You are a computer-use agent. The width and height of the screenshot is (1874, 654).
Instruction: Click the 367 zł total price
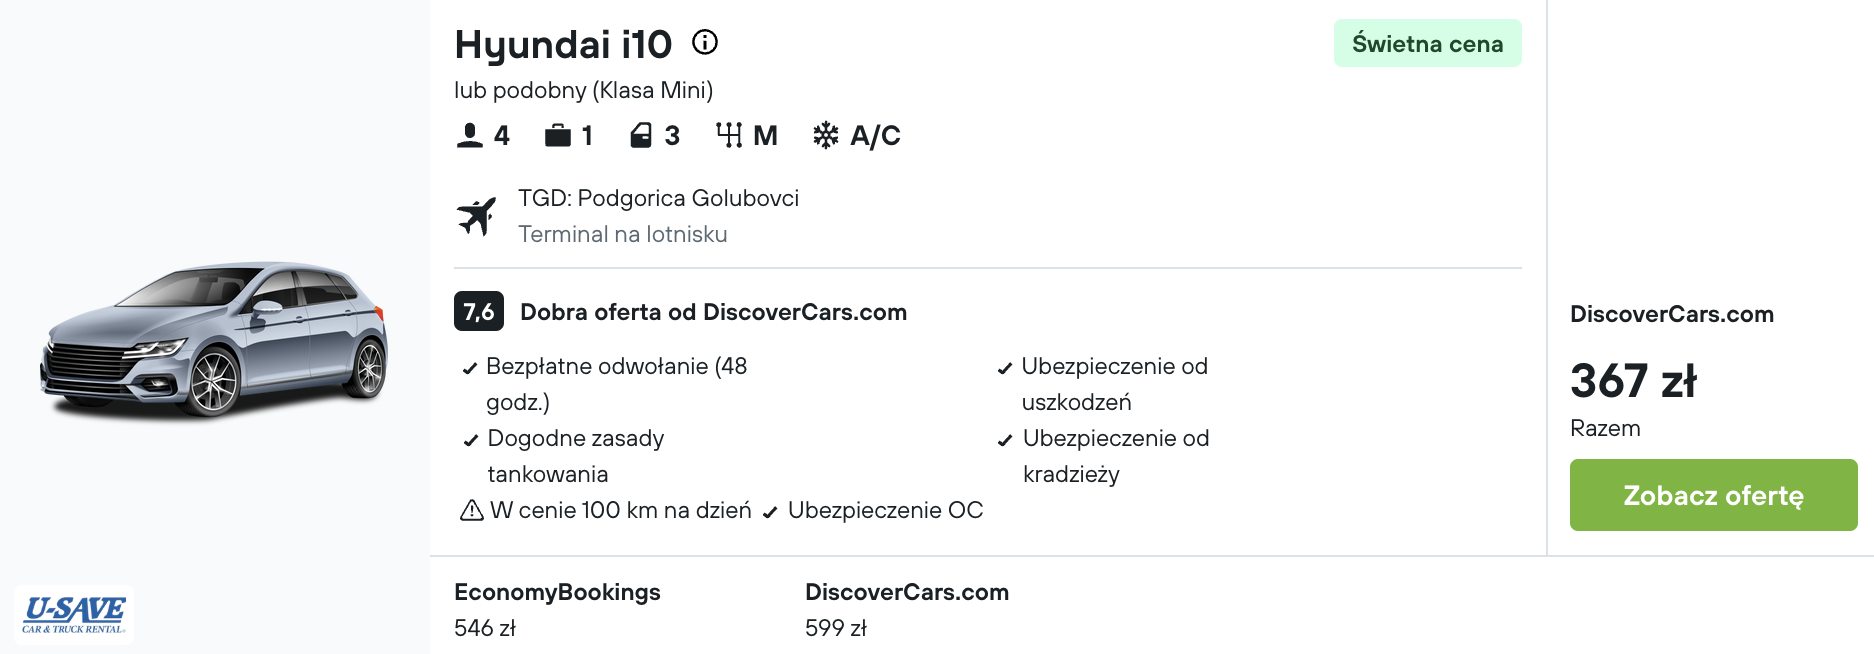pyautogui.click(x=1633, y=381)
